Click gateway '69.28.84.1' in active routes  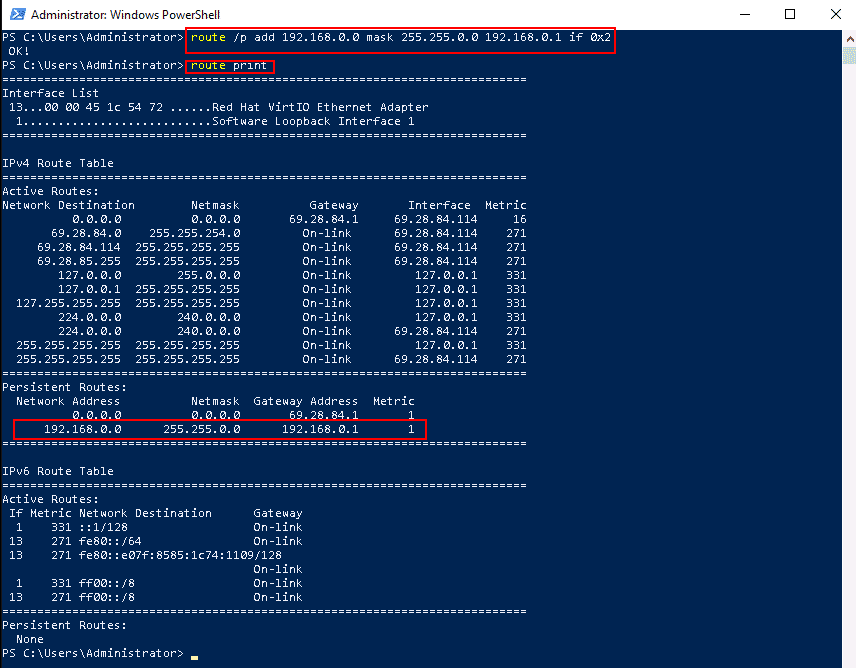(324, 219)
